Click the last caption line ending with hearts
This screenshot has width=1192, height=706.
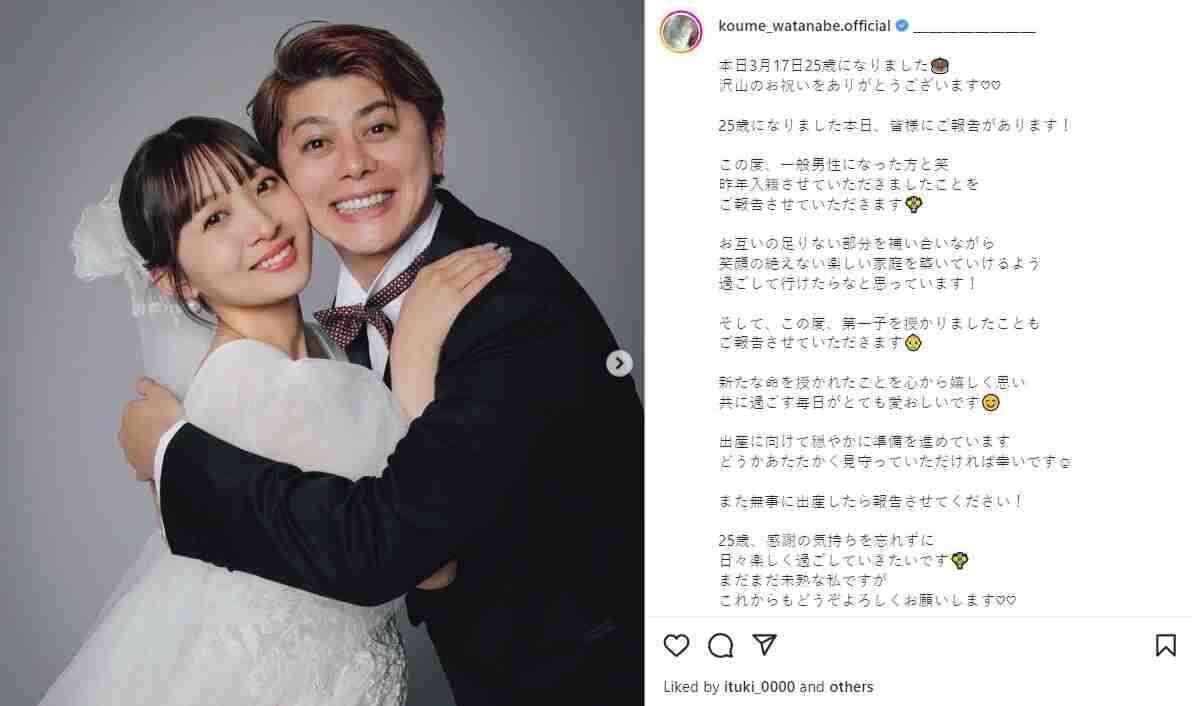(x=867, y=600)
